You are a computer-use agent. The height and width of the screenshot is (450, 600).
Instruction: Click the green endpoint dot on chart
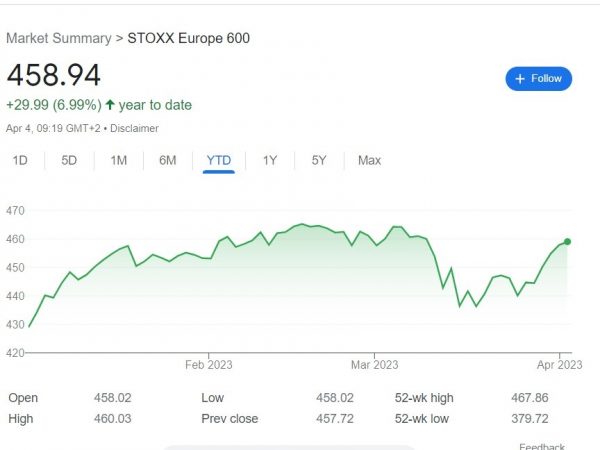(567, 242)
